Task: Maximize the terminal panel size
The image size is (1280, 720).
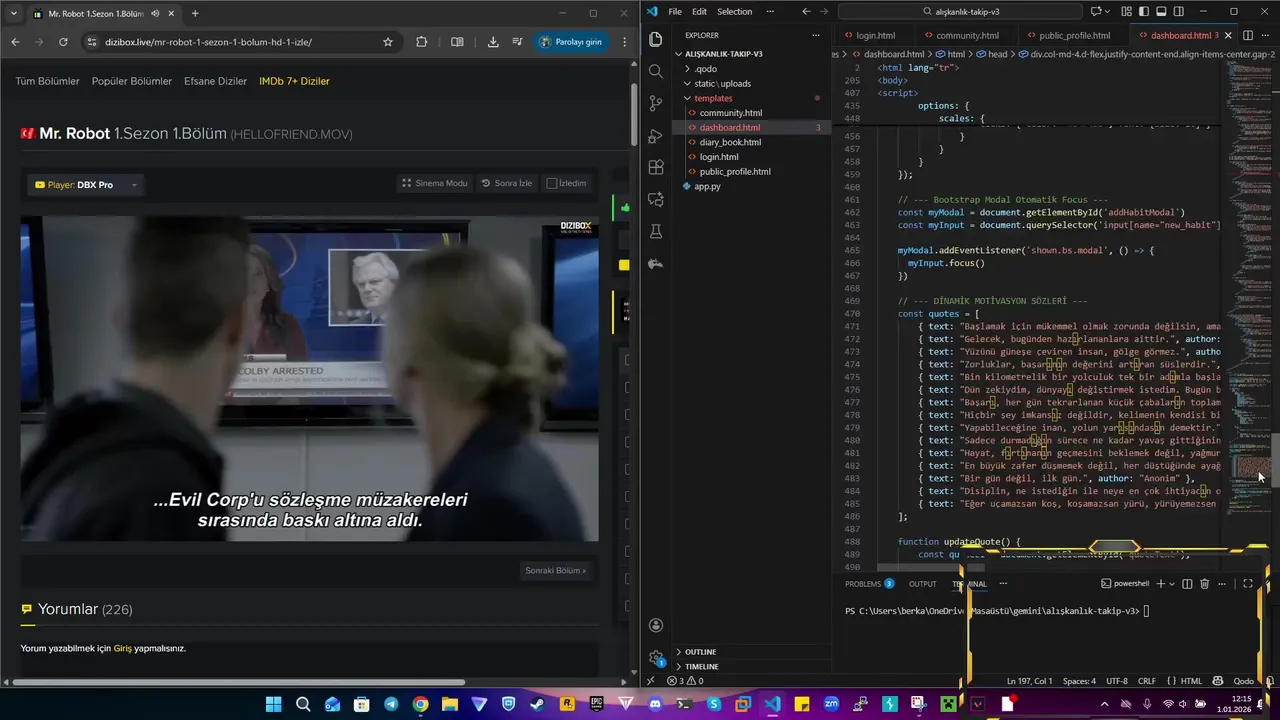Action: (1248, 584)
